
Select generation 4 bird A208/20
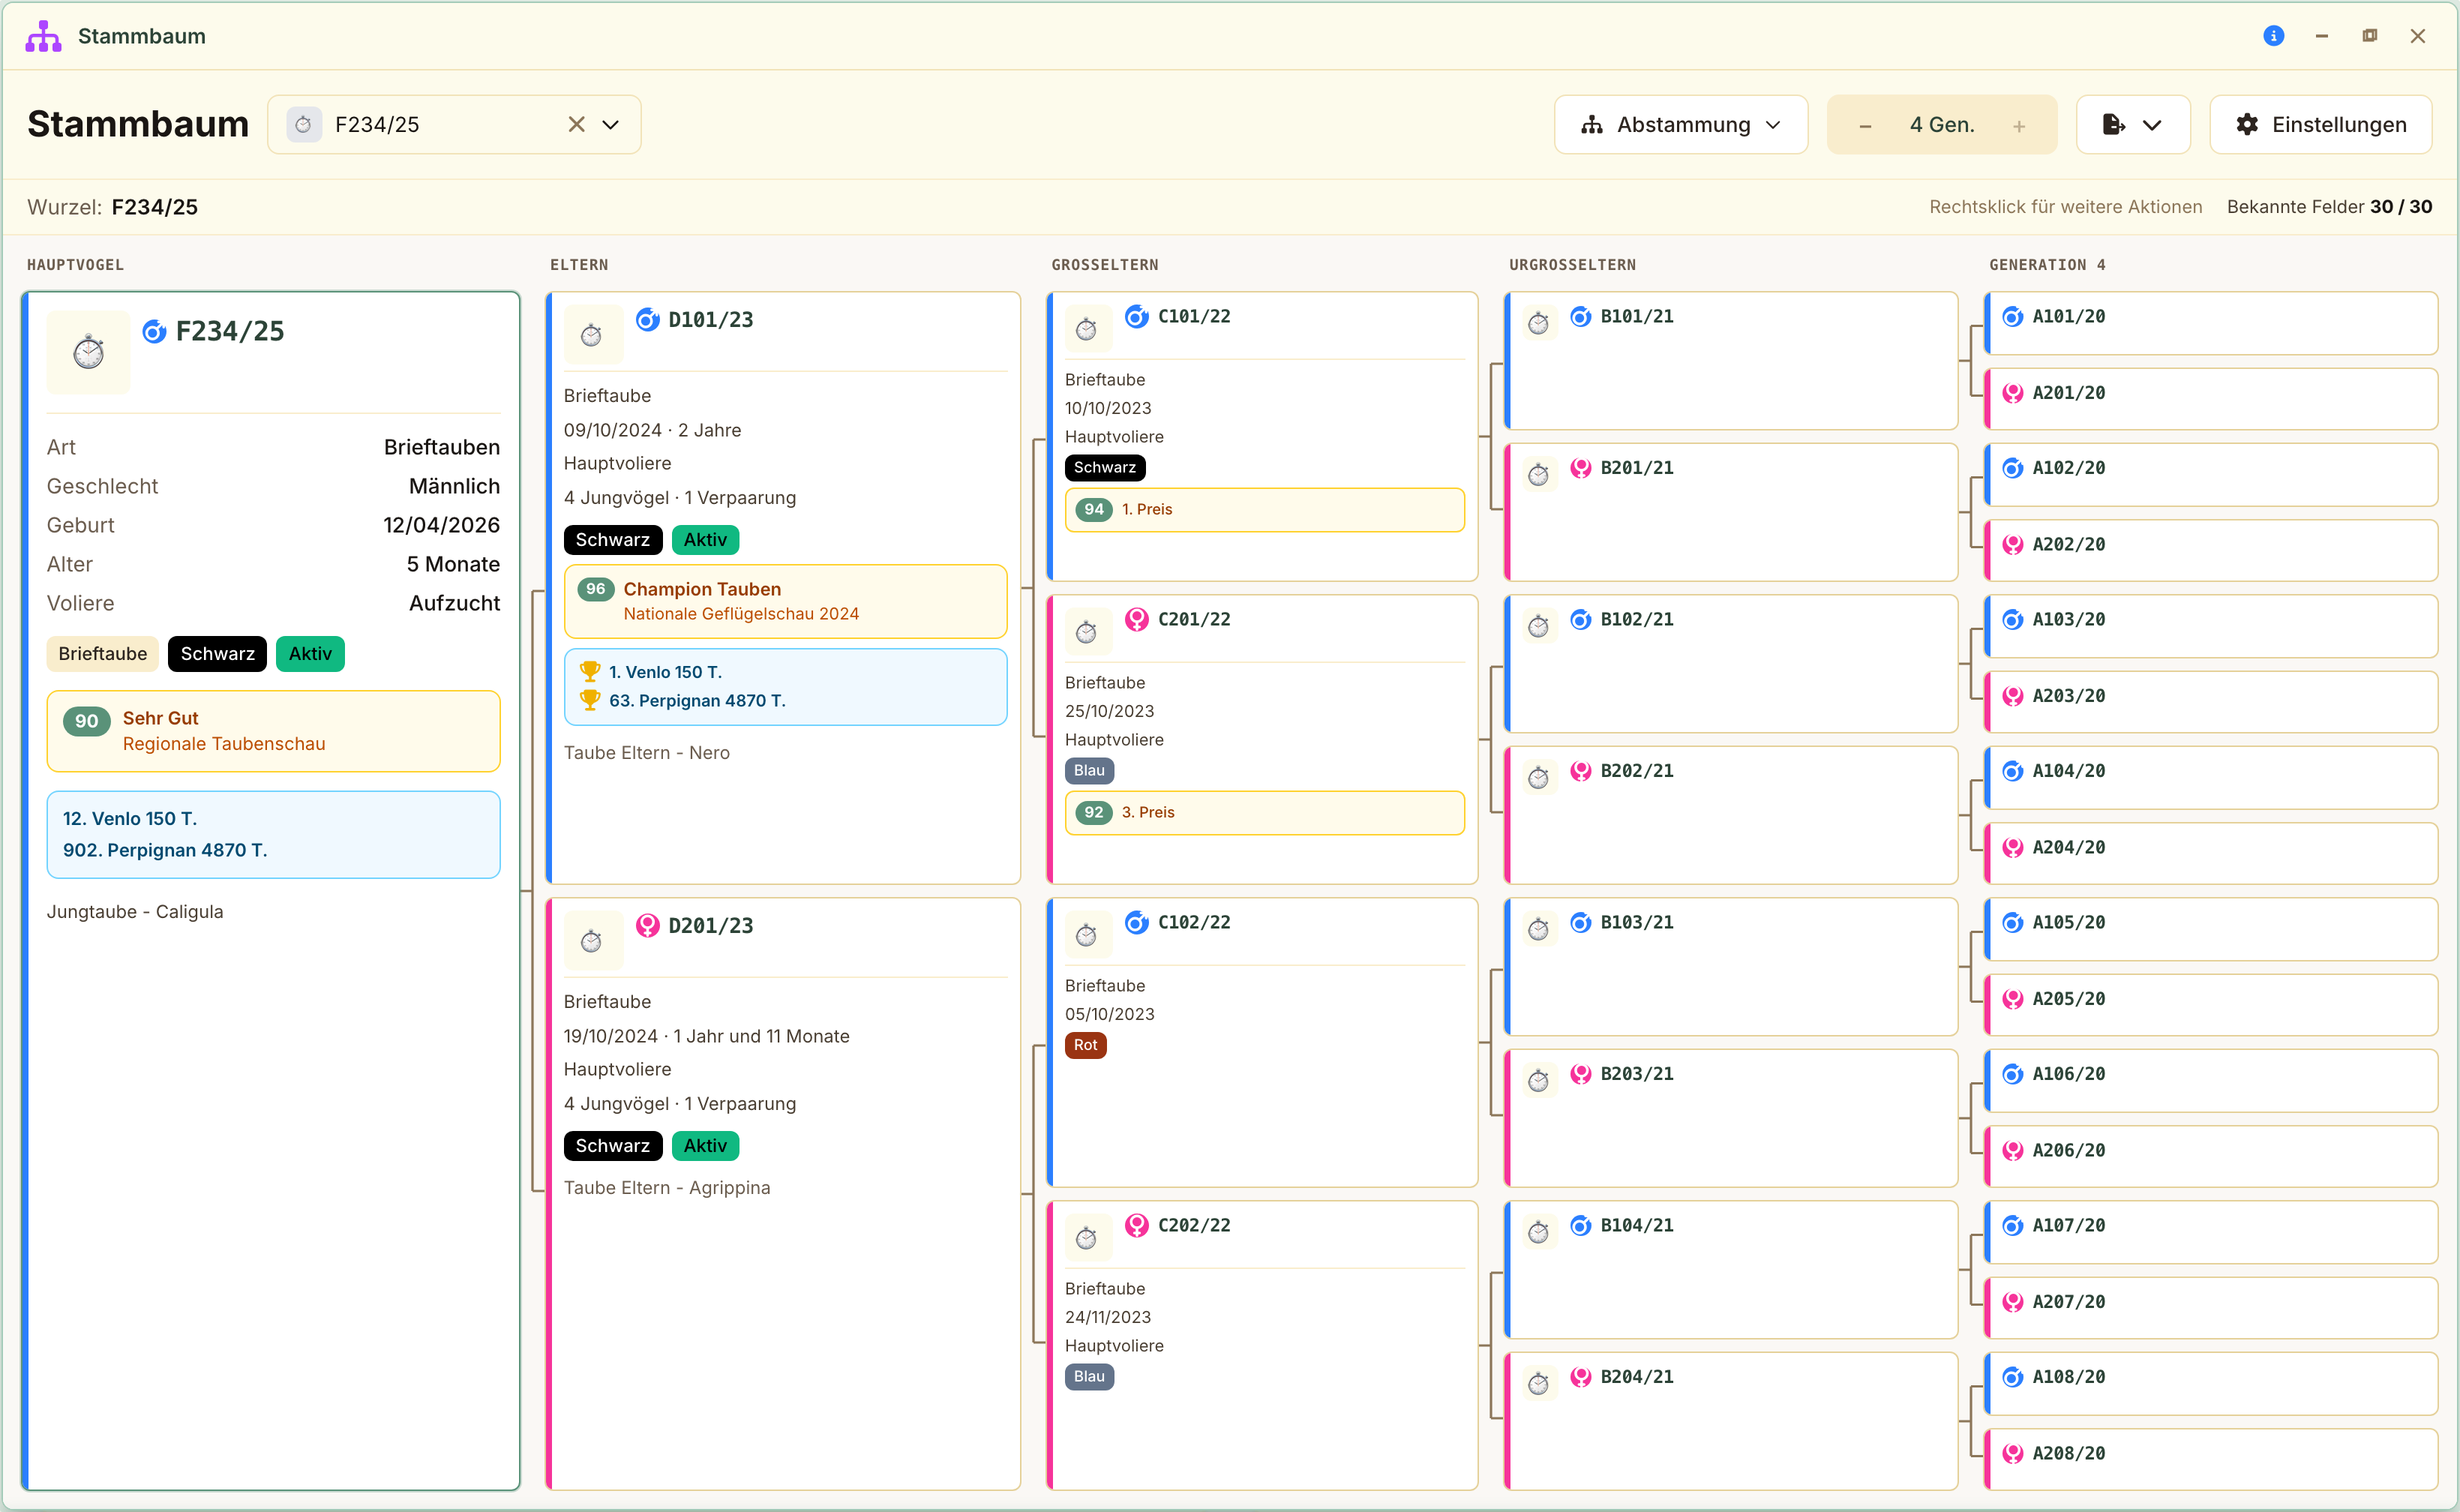[x=2211, y=1459]
